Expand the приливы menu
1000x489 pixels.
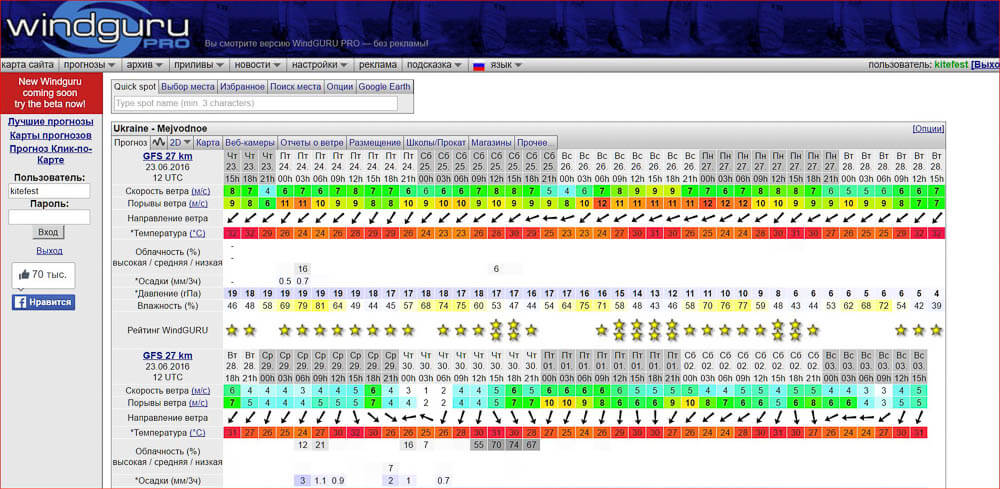tap(199, 65)
